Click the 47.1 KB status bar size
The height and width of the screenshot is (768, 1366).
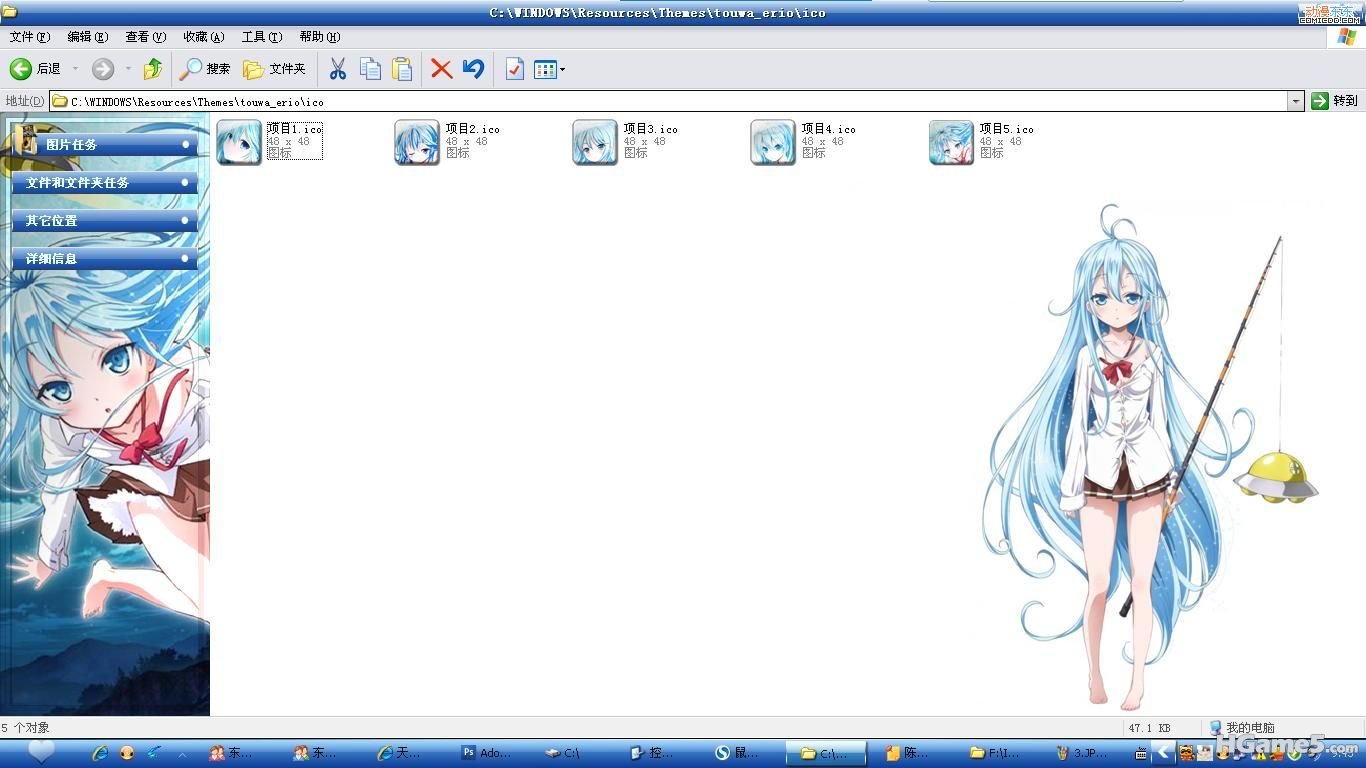click(x=1149, y=728)
